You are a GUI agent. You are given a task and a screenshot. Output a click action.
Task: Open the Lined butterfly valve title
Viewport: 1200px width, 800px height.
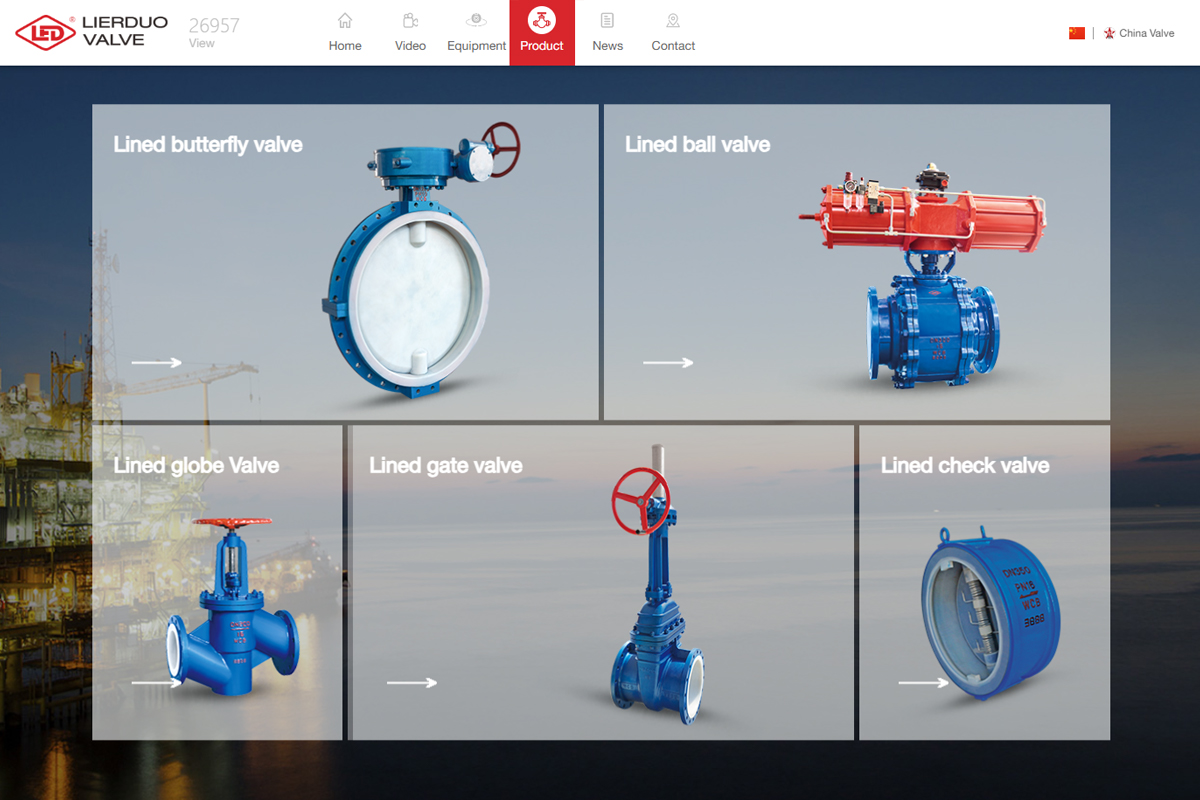click(x=208, y=145)
